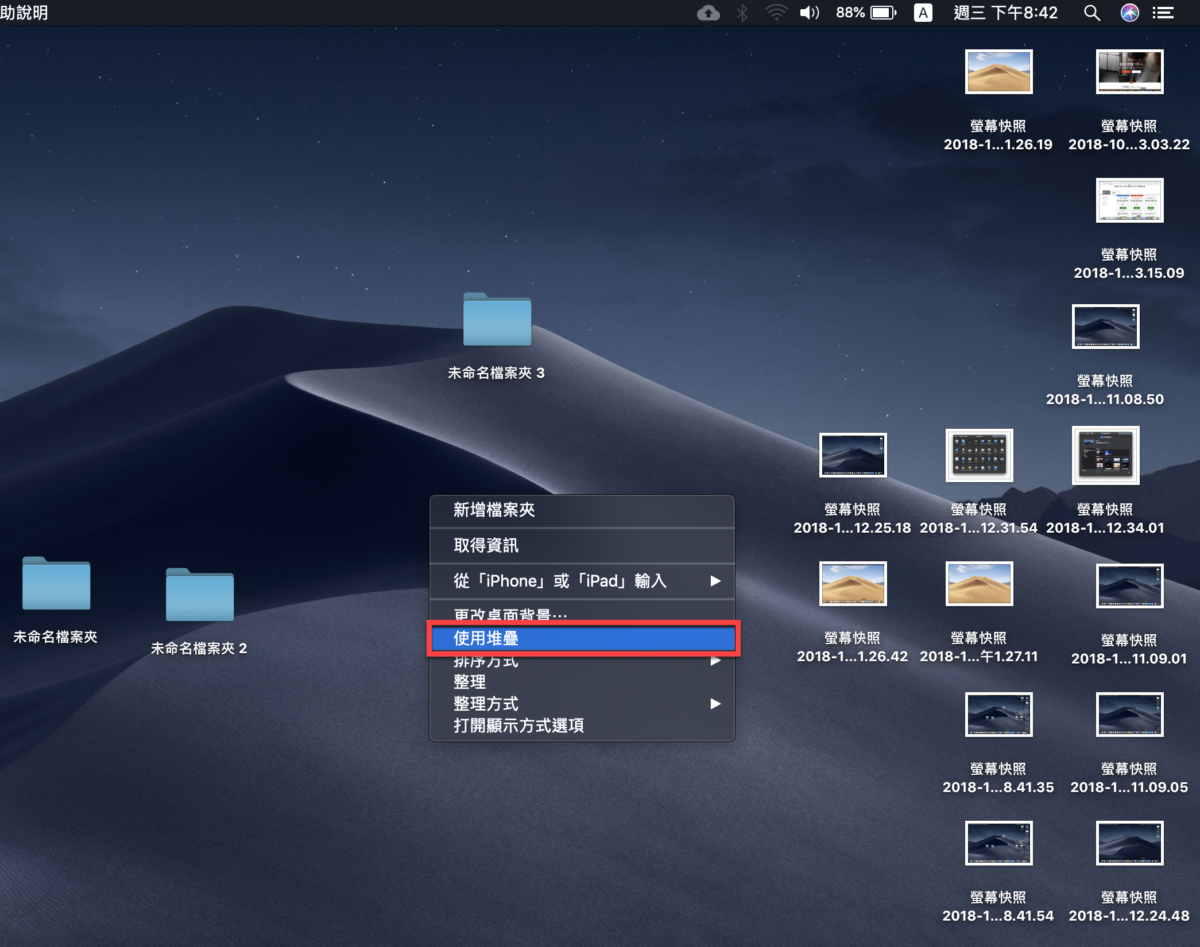Expand the 從「iPhone」或「iPad」輸入 submenu

tap(582, 581)
